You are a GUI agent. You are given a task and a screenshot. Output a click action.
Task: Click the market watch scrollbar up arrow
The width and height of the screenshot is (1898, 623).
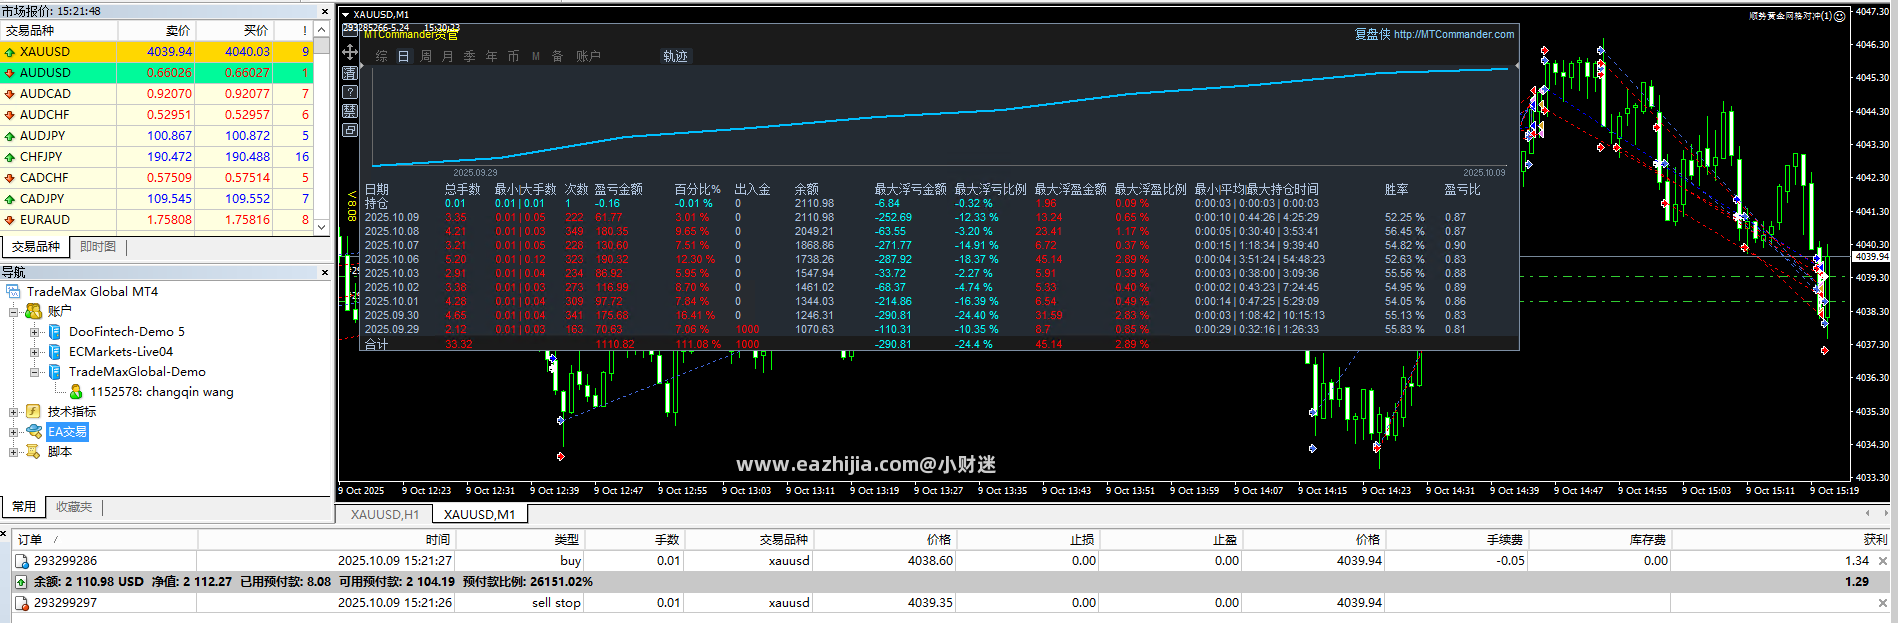pyautogui.click(x=322, y=31)
